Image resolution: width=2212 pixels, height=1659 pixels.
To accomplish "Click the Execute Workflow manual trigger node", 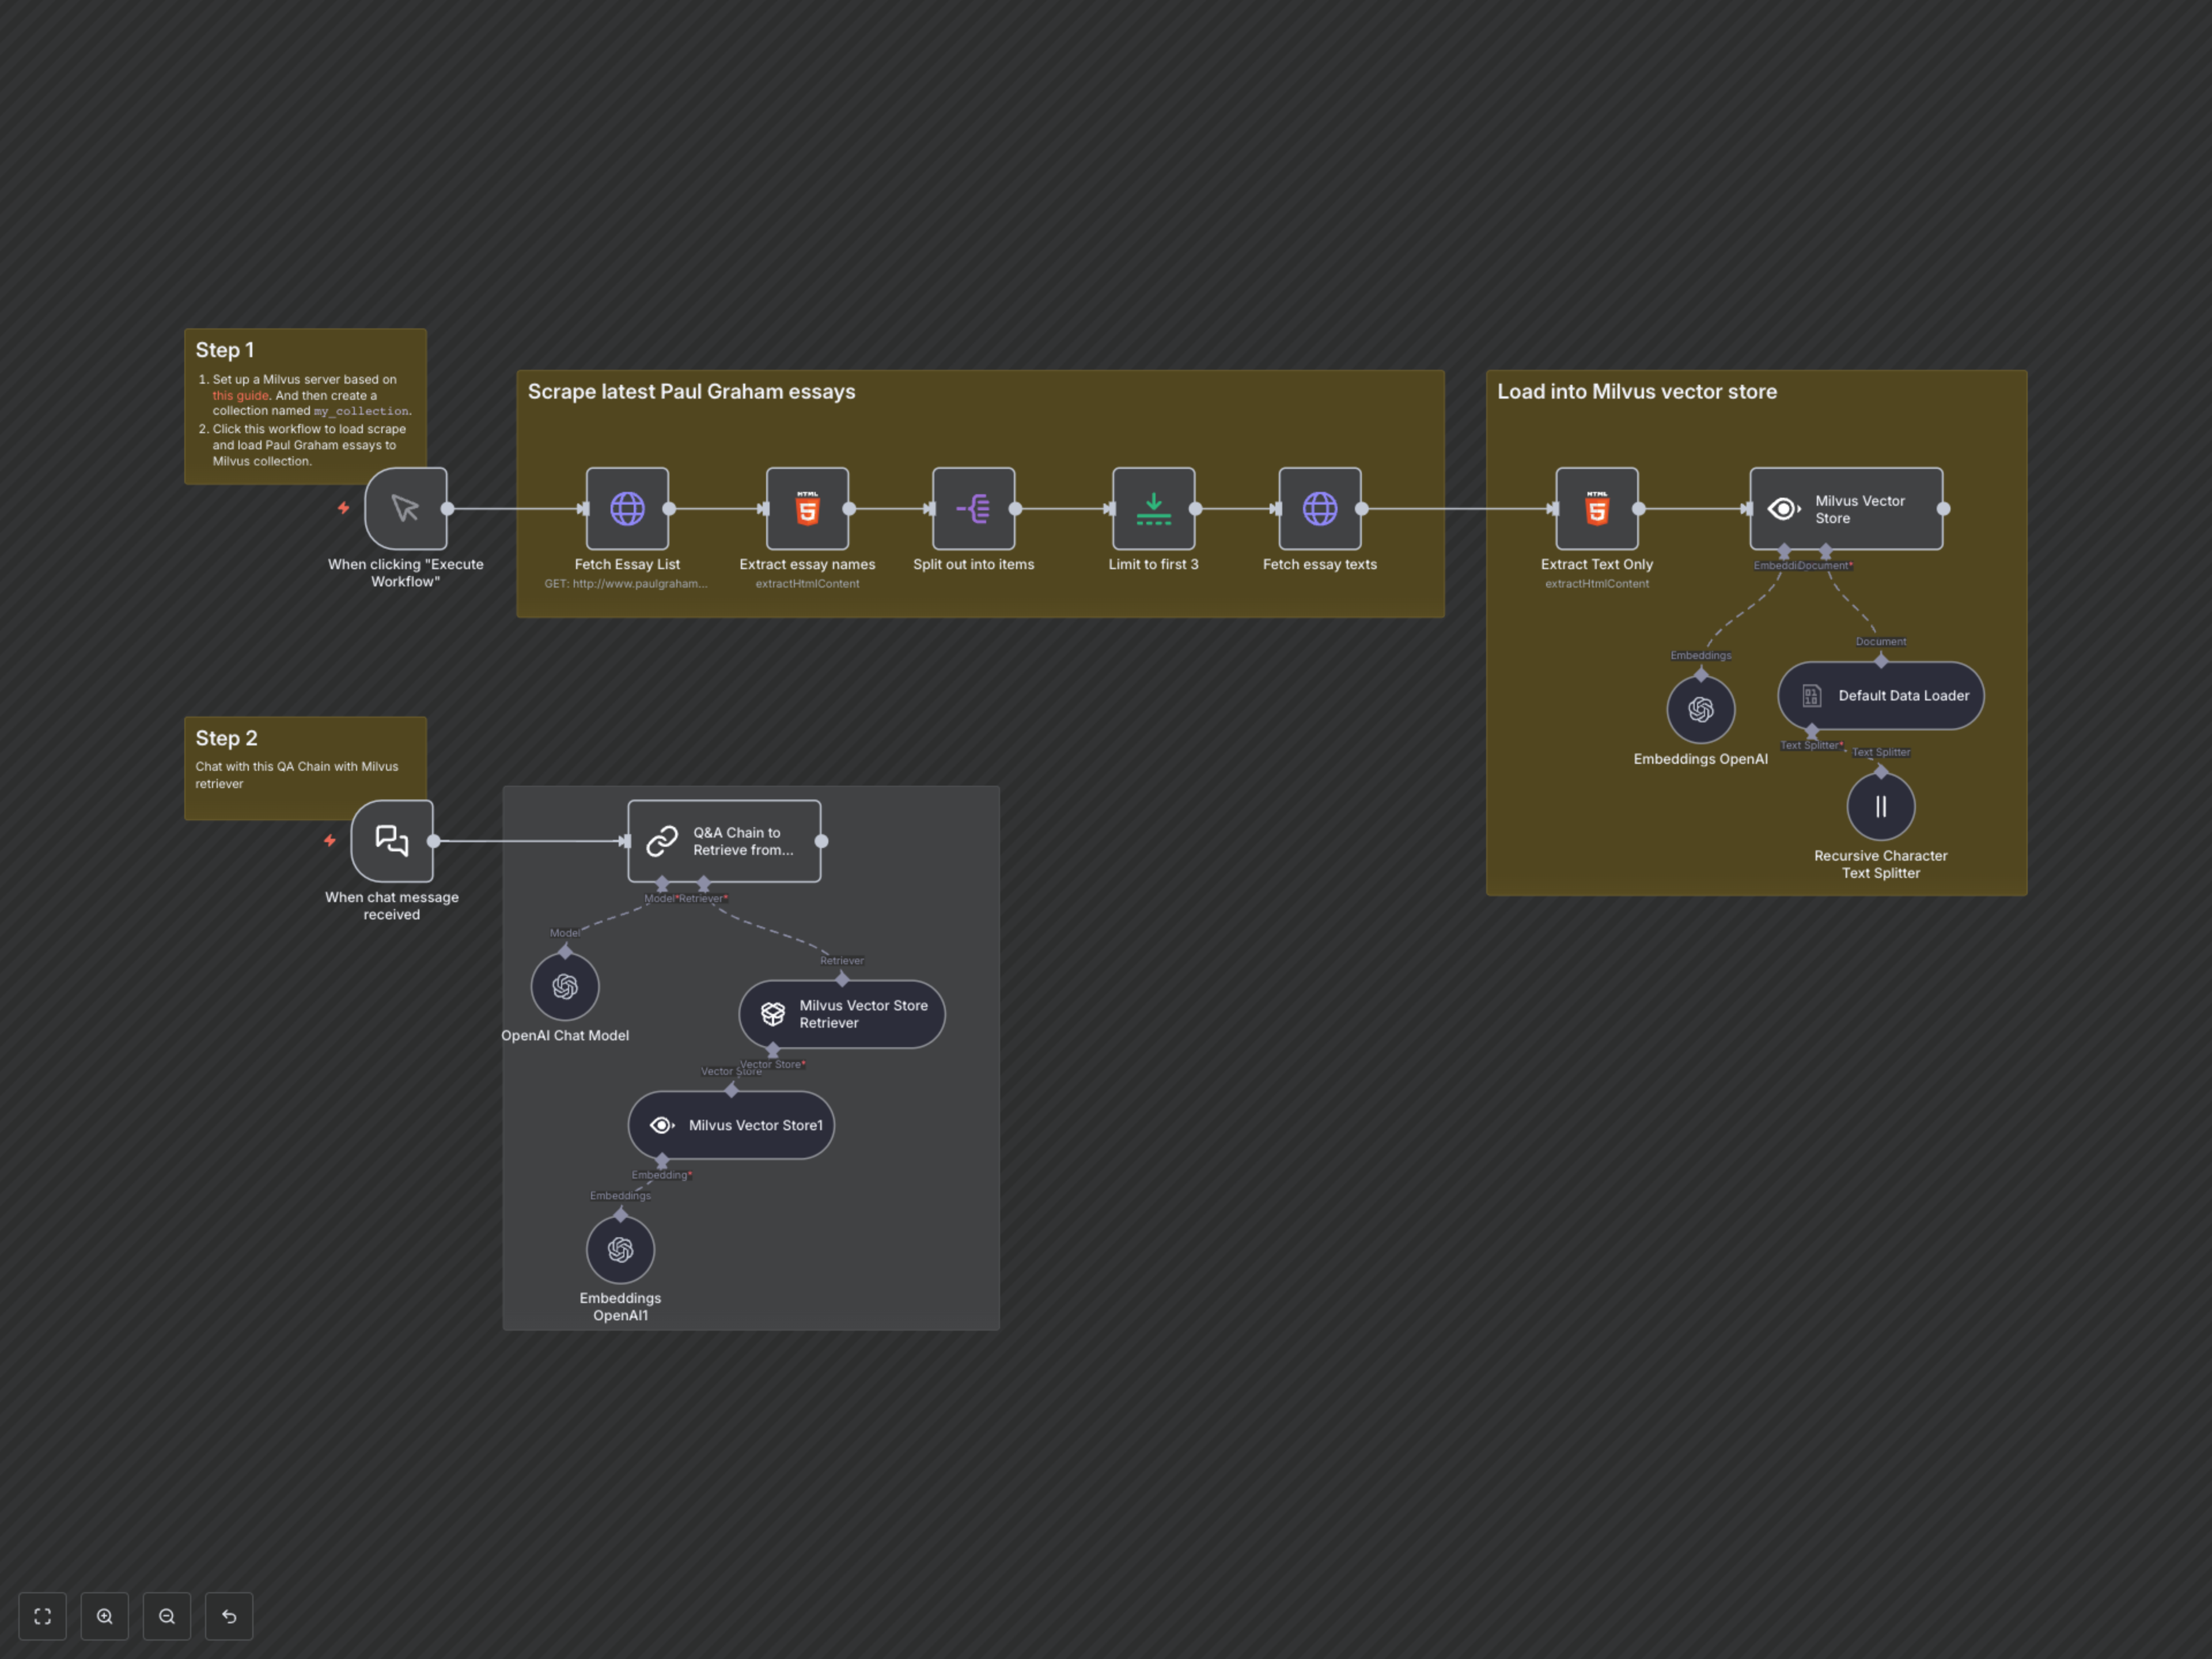I will point(405,508).
